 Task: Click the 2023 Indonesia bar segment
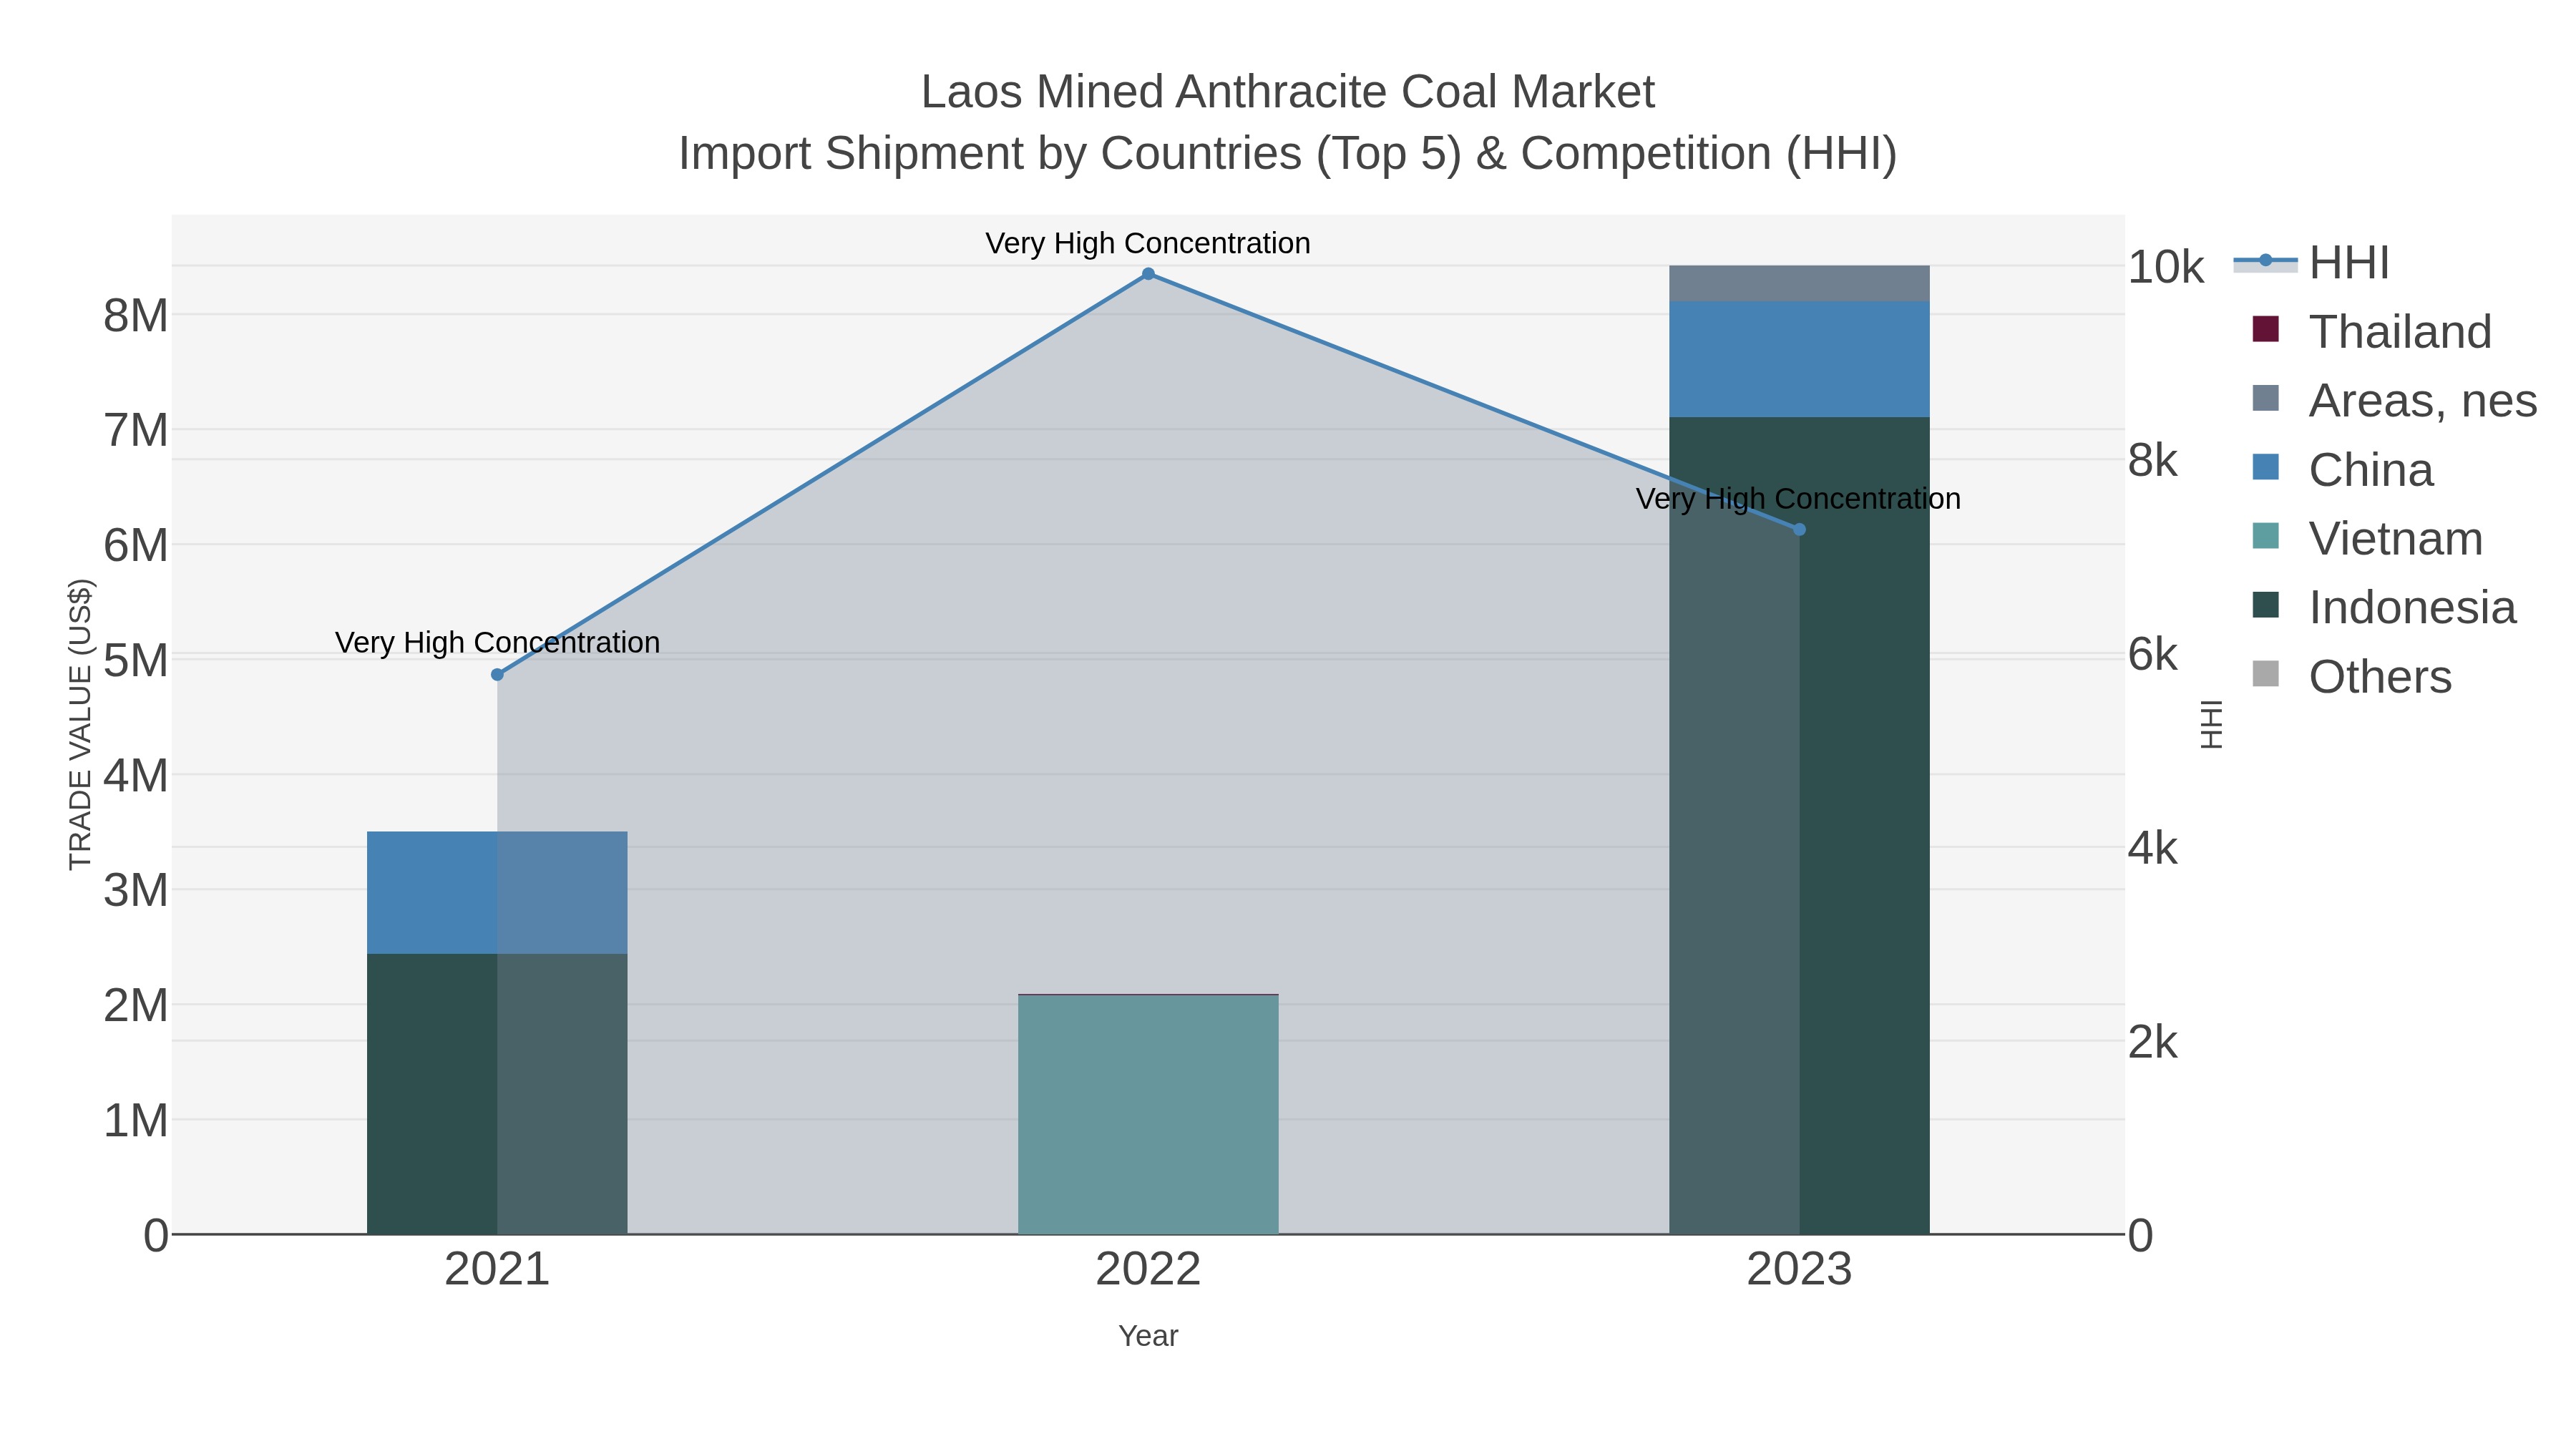point(1799,825)
